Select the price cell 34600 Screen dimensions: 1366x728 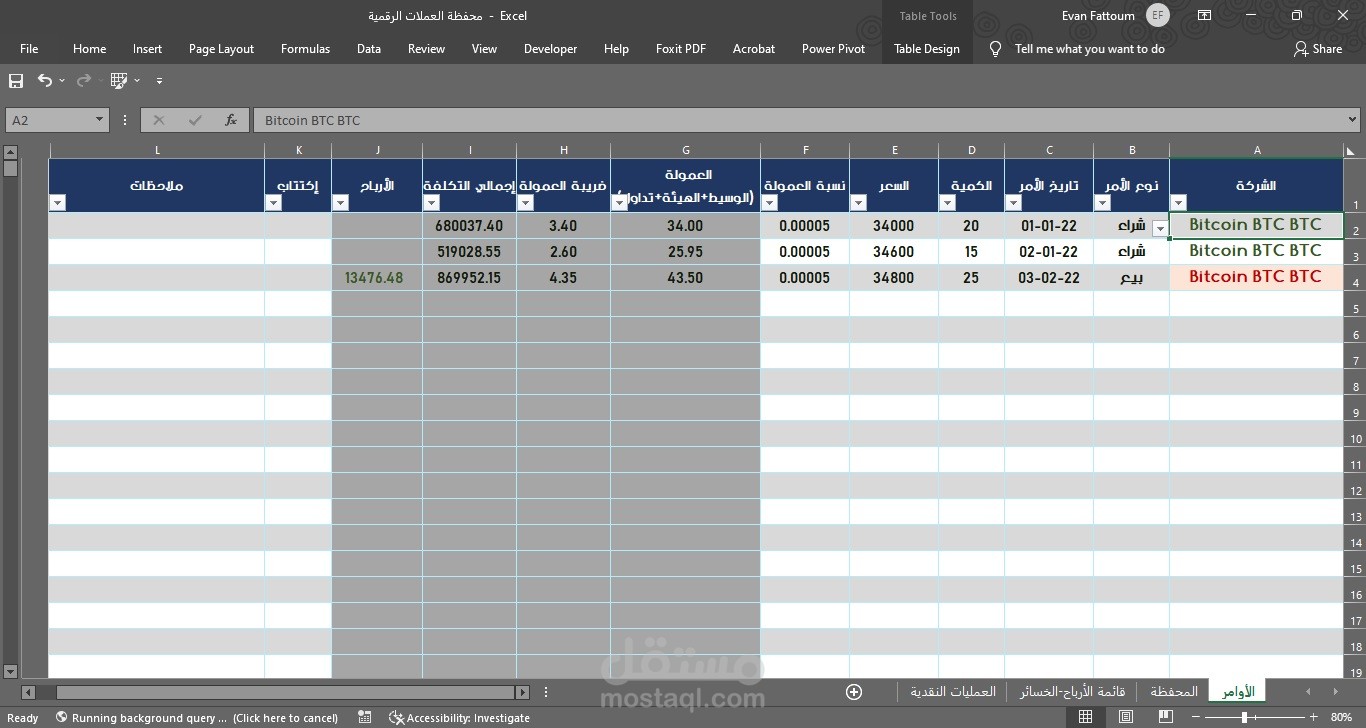(894, 252)
